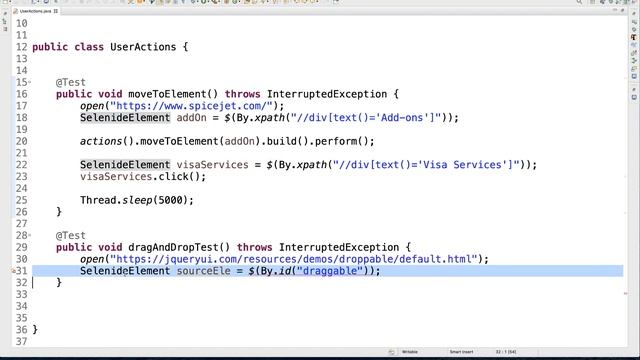Open the blue monitor-shaped view in upper right sidebar group

coord(634,76)
